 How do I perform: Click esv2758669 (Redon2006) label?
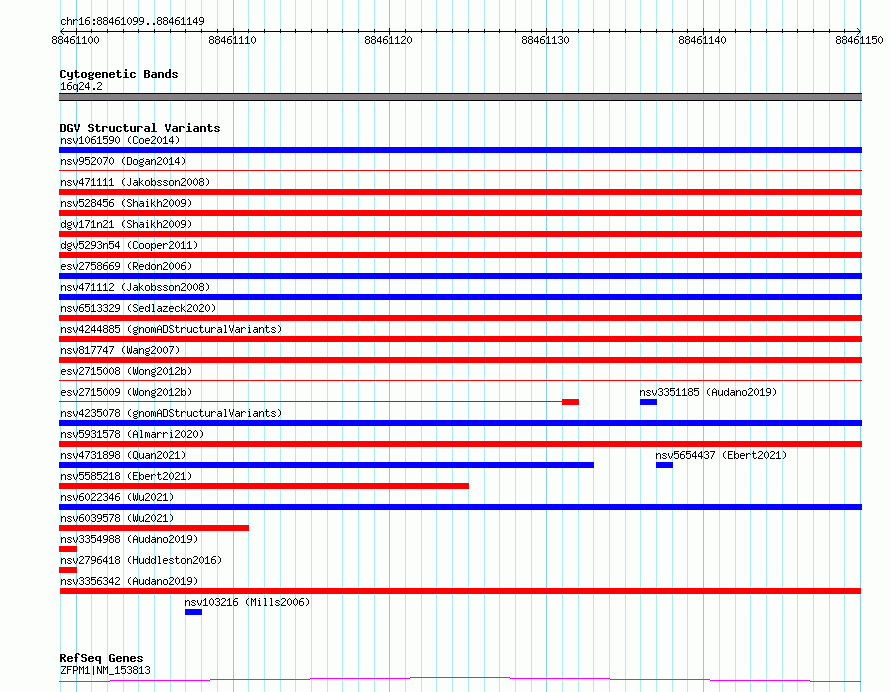pyautogui.click(x=126, y=266)
